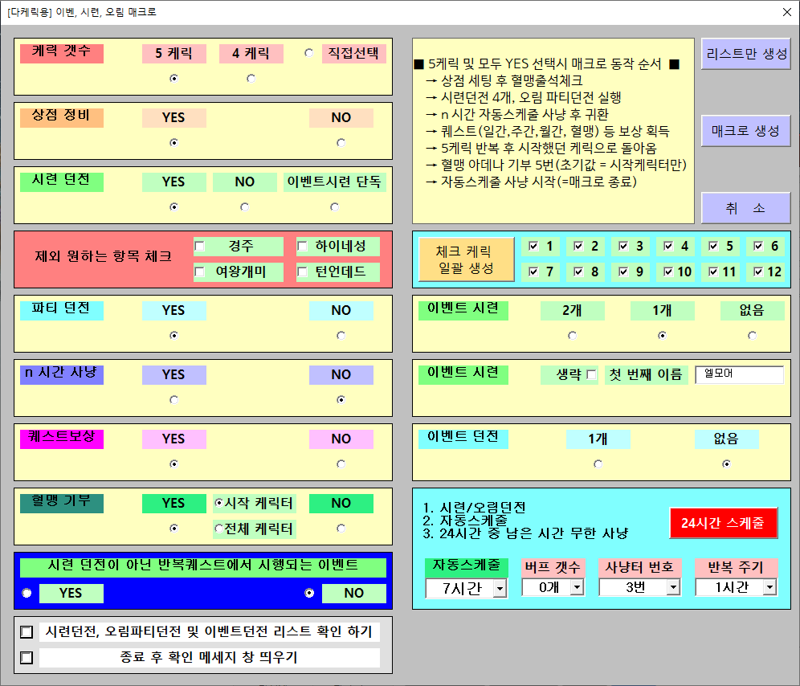Uncheck character 6 checkbox
800x686 pixels.
tap(758, 246)
